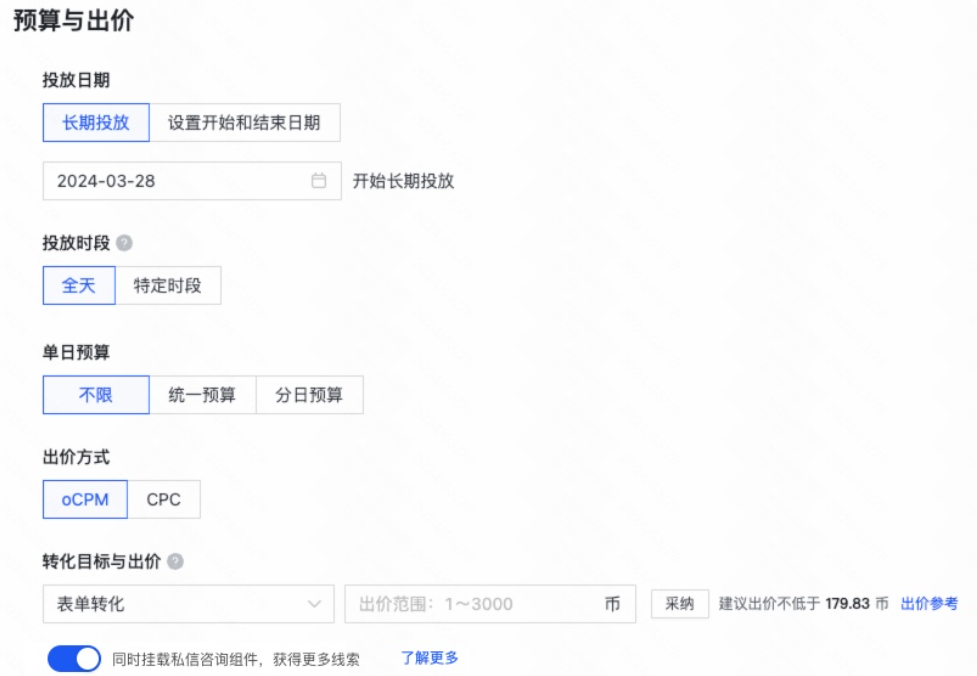Focus the 出价范围 1~3000 bid input

pos(490,604)
